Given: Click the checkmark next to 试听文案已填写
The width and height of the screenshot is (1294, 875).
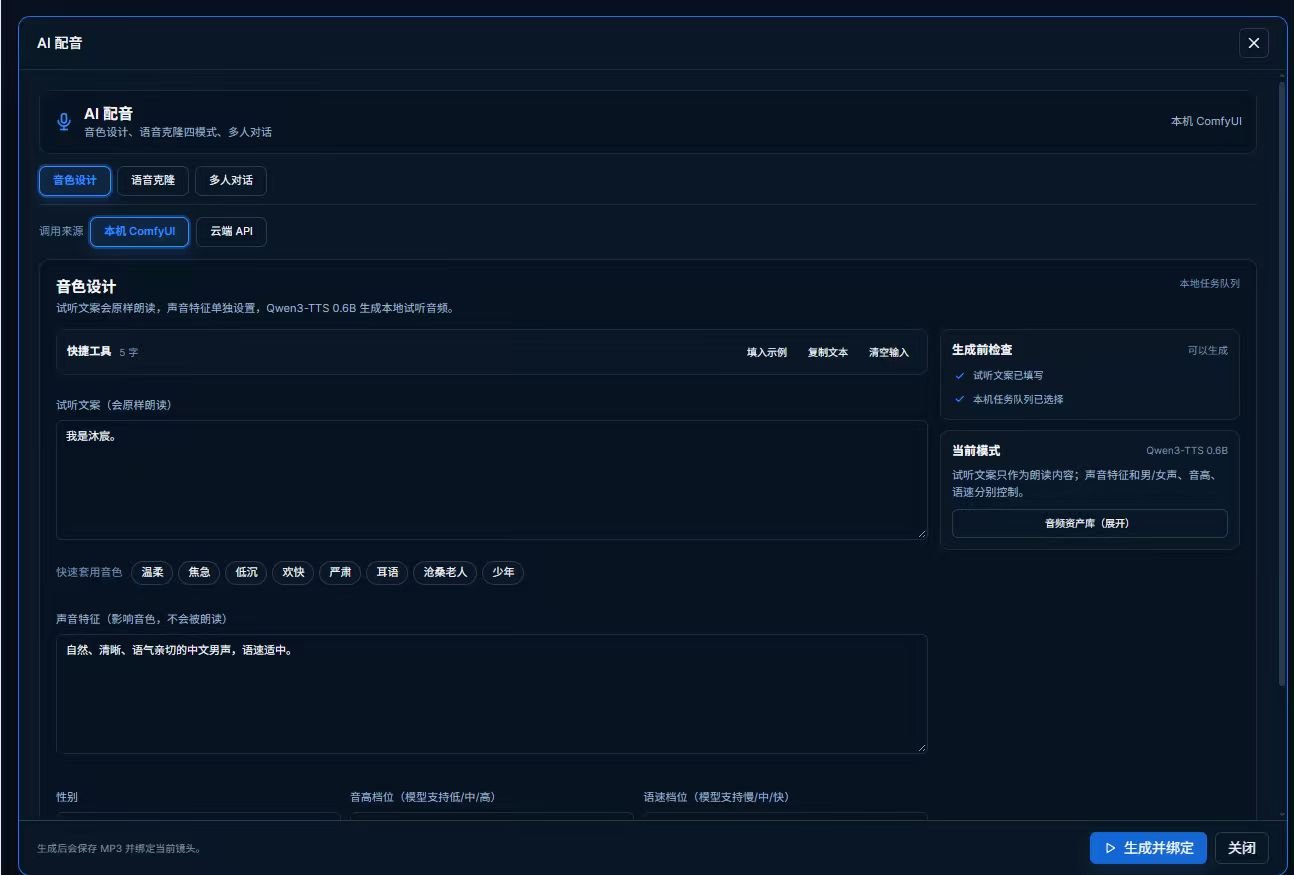Looking at the screenshot, I should click(x=960, y=376).
